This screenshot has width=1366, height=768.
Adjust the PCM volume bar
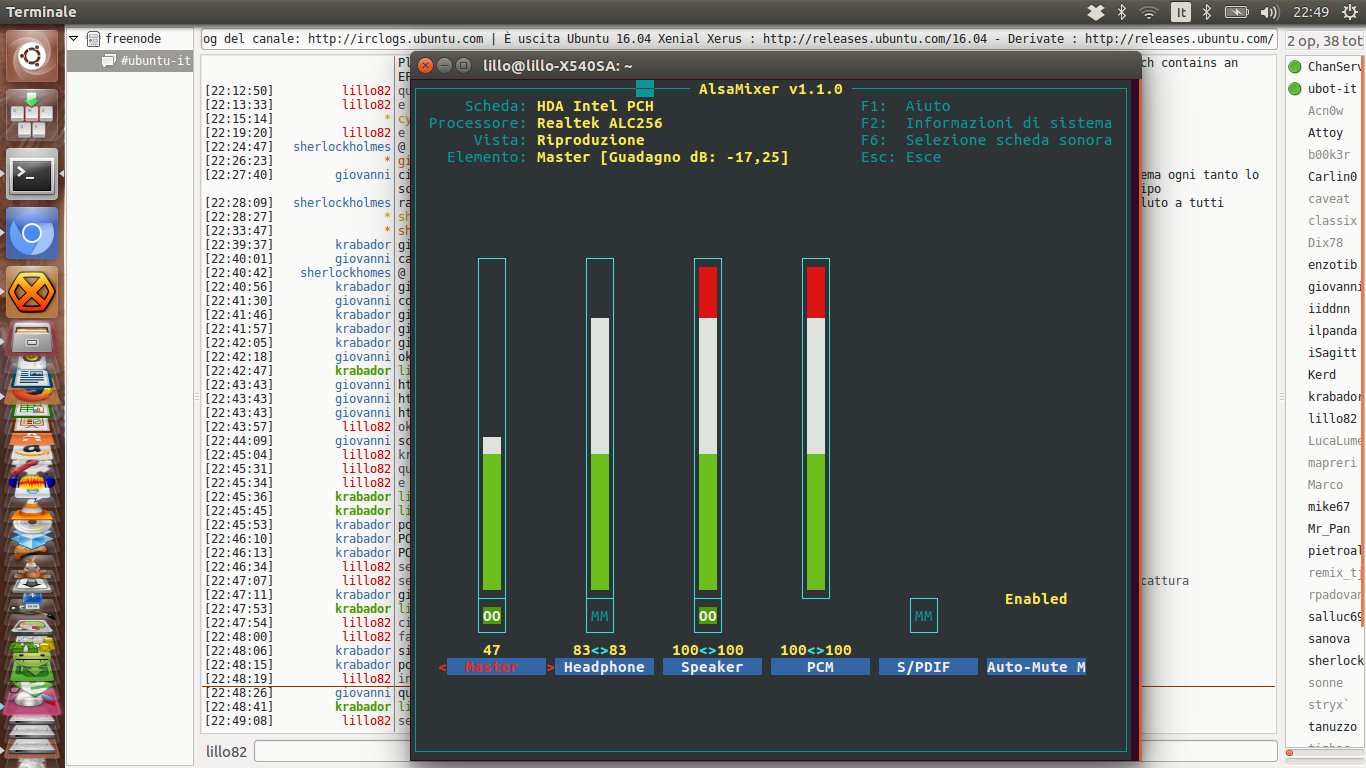click(x=816, y=428)
